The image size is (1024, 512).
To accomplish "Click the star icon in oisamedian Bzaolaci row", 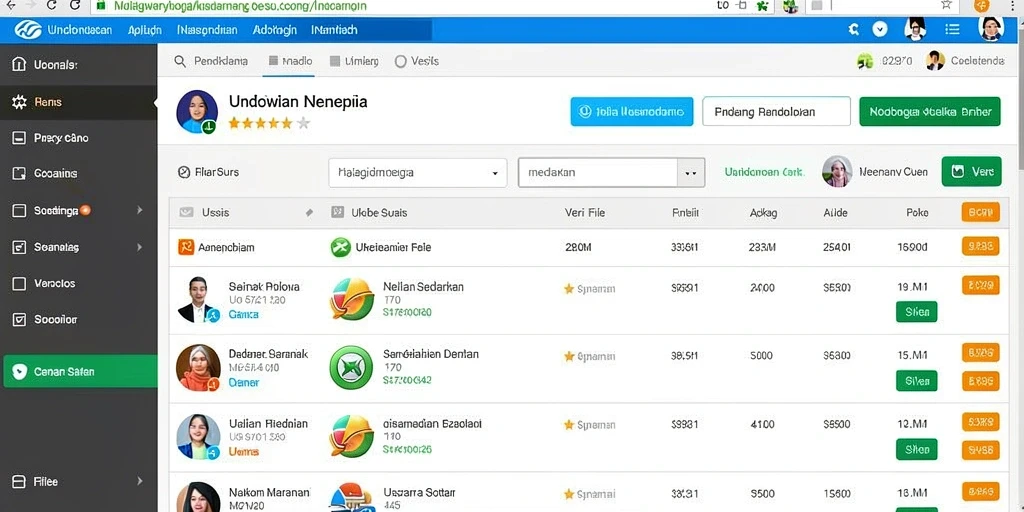I will (569, 425).
